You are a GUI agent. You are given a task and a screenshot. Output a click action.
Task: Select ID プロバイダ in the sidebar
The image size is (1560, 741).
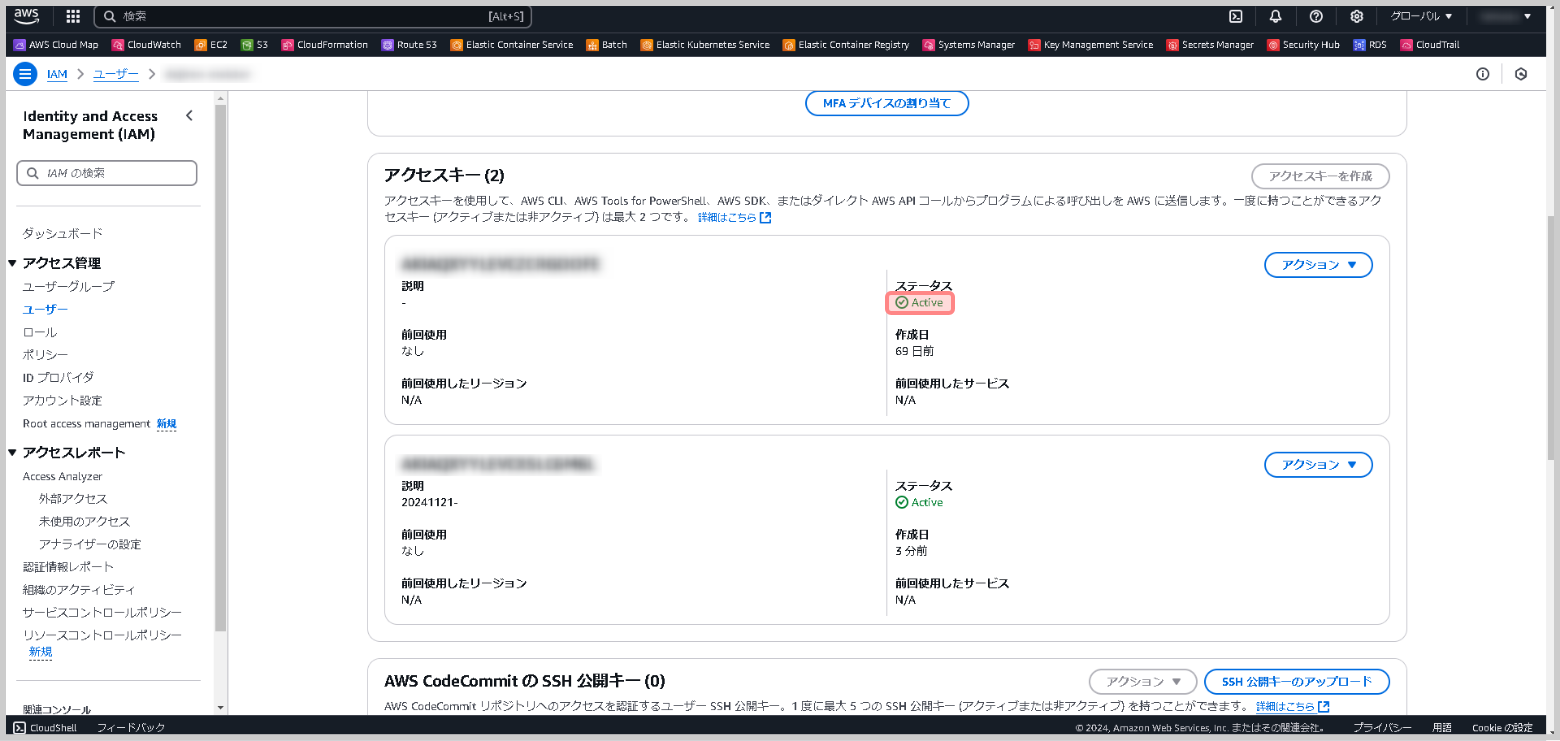point(58,377)
